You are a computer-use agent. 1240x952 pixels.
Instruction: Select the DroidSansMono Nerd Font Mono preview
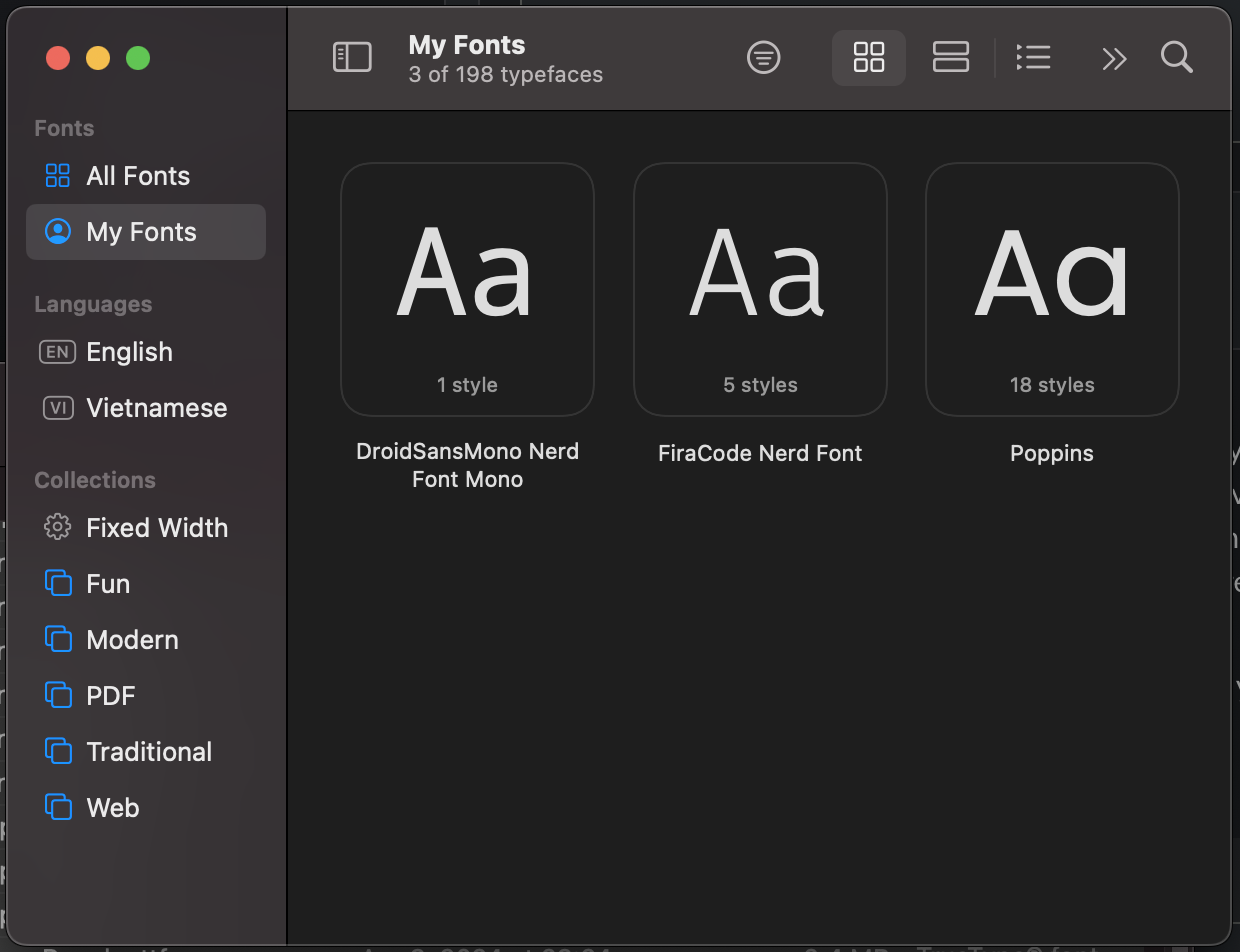[x=467, y=289]
